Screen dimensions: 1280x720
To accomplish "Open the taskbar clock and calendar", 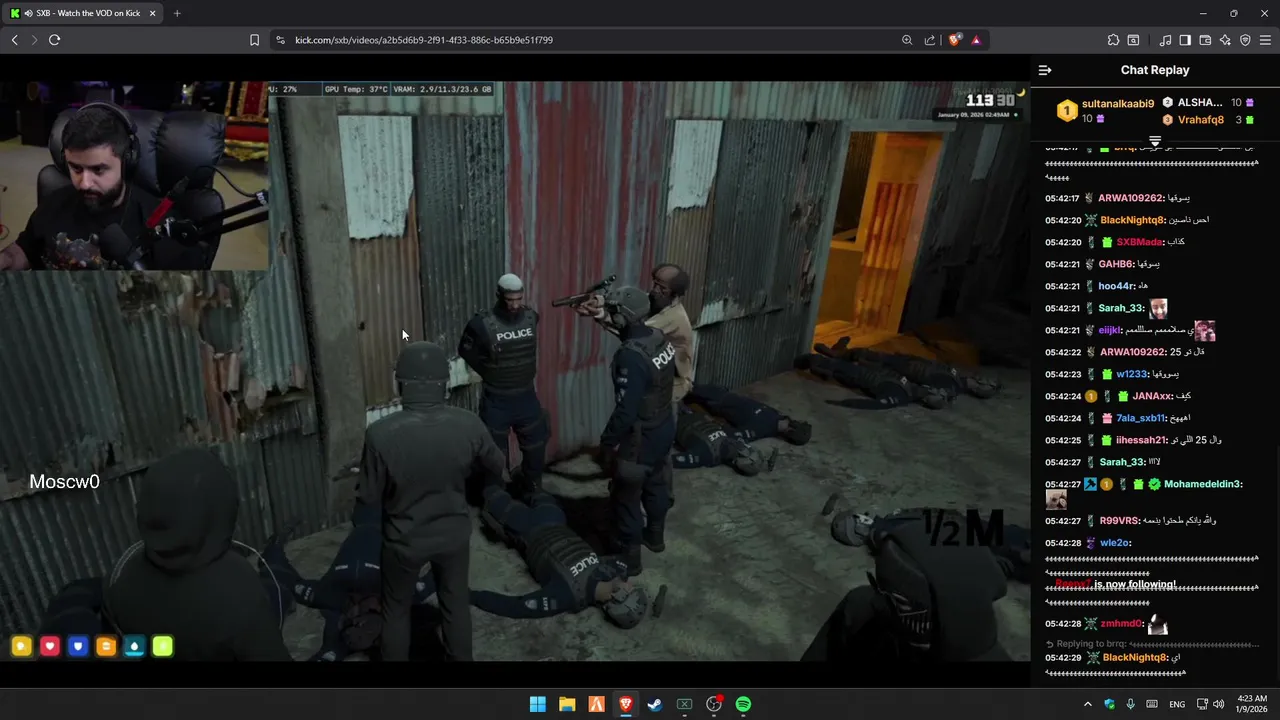I will [1253, 704].
